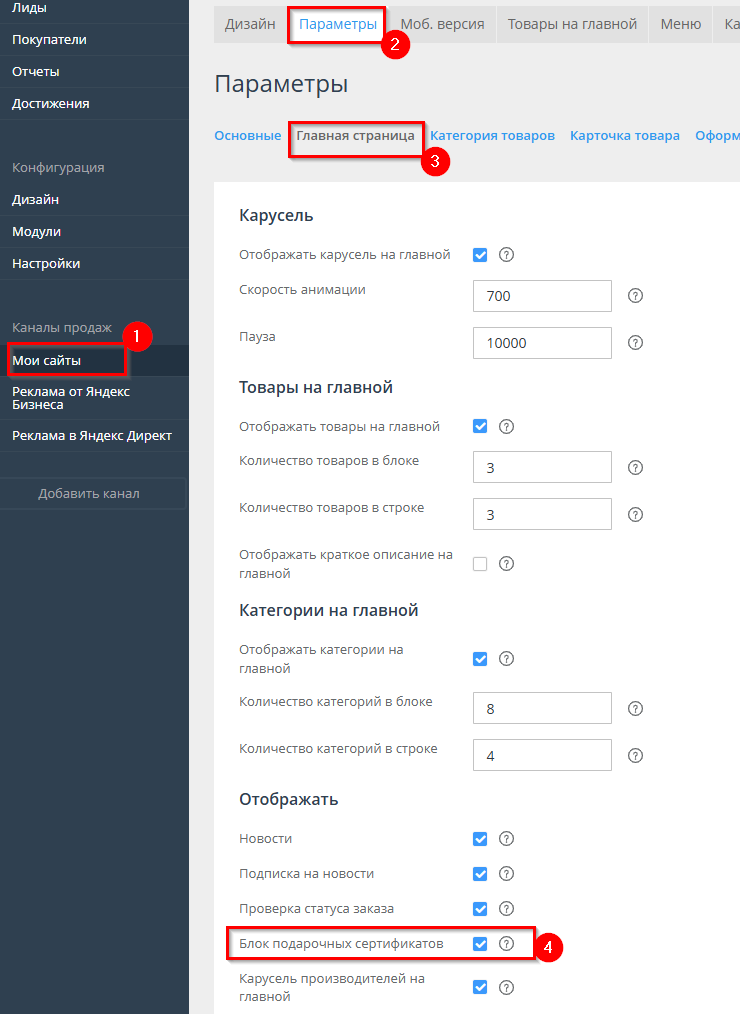
Task: Open help tooltip for Отображать карусель на главной
Action: [x=506, y=255]
